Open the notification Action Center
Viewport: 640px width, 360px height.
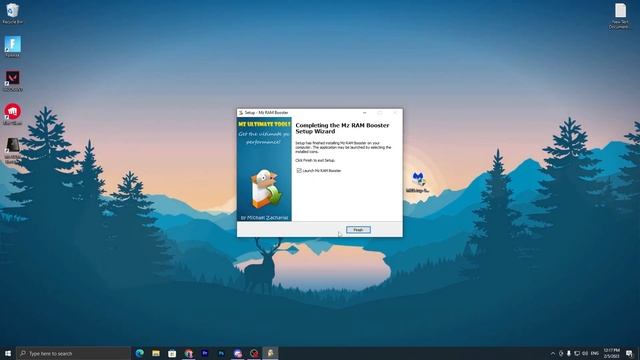pos(629,353)
